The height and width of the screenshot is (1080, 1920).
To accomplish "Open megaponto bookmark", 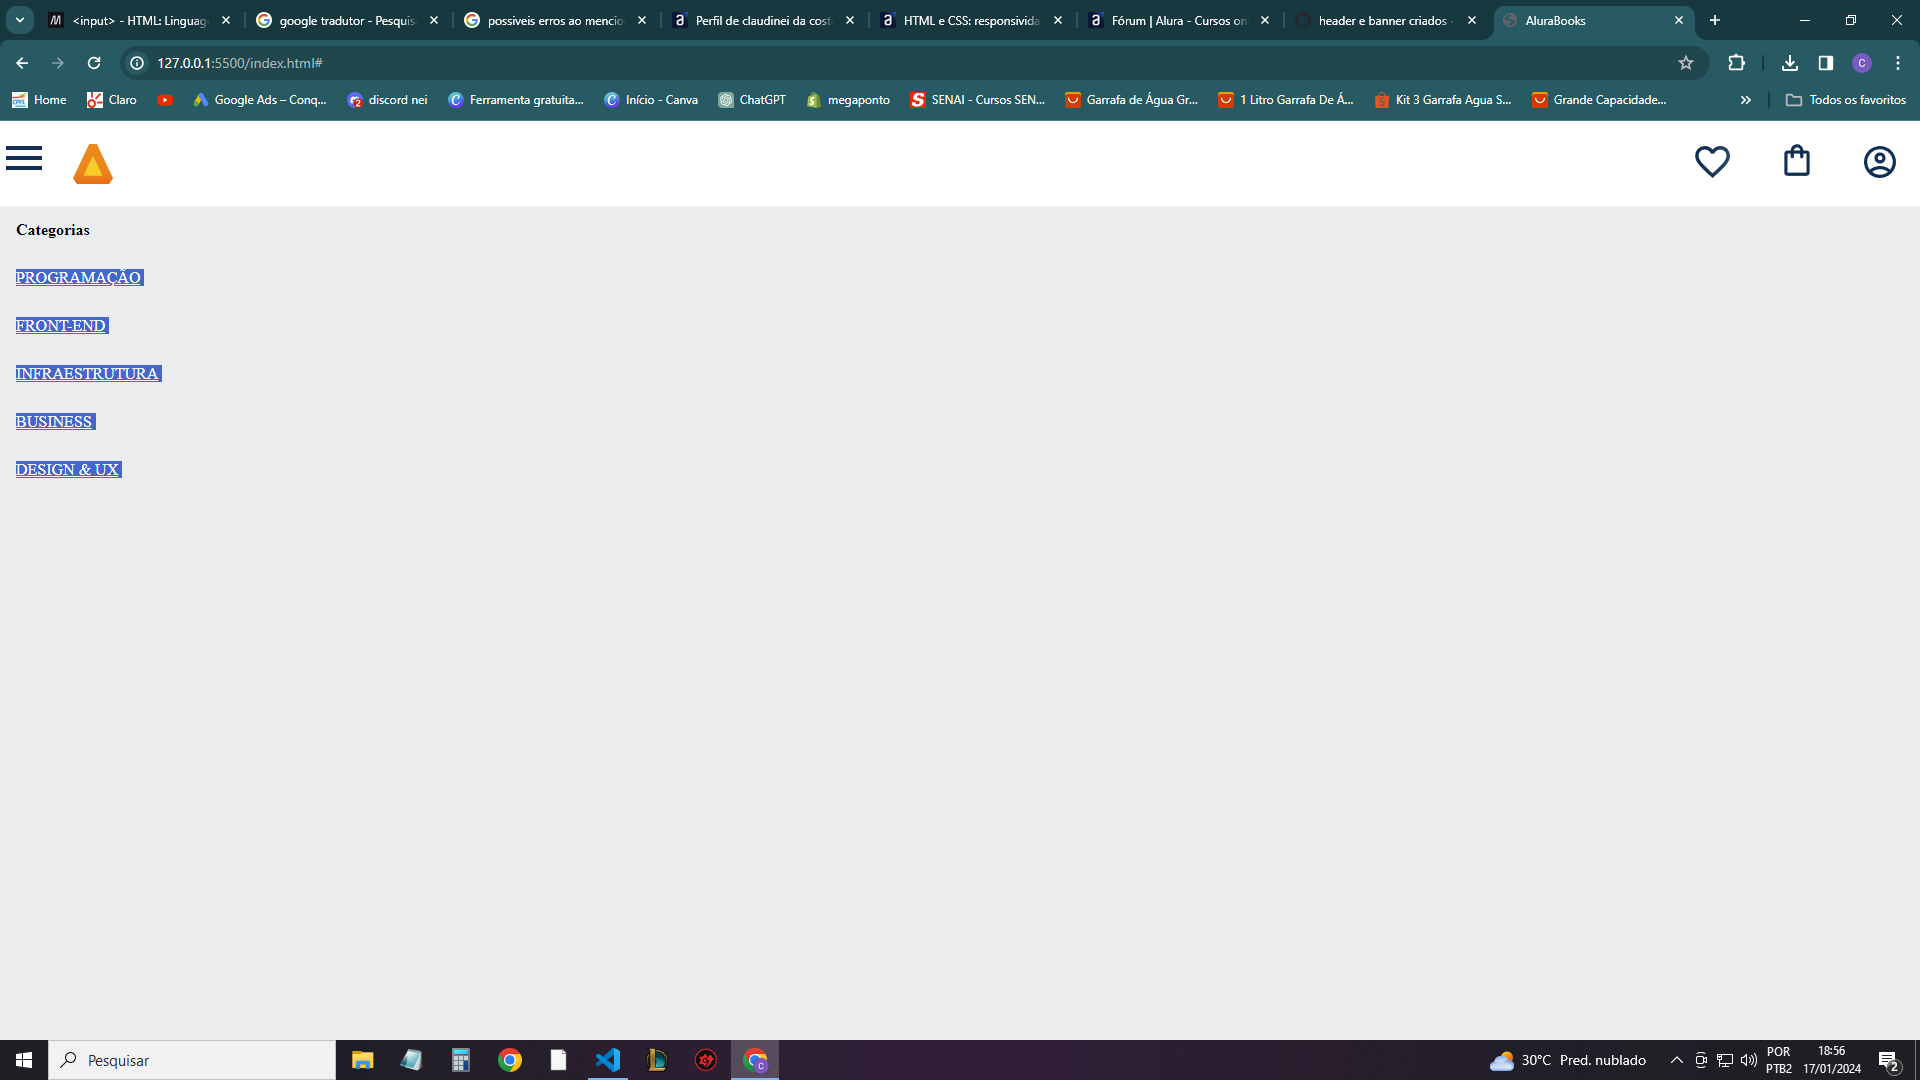I will click(848, 100).
